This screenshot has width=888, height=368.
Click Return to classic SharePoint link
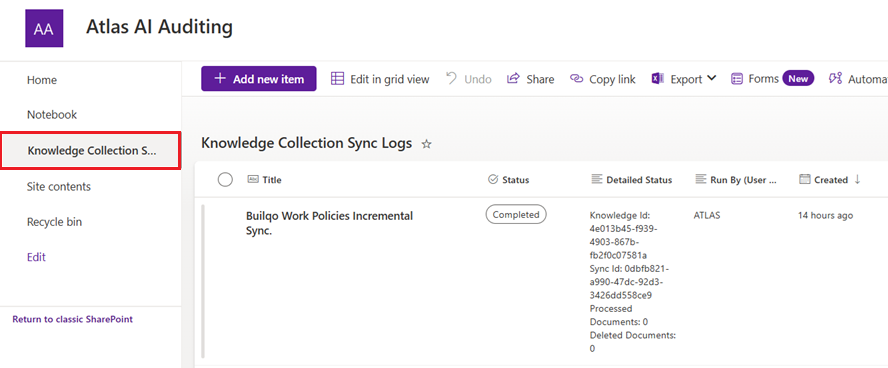[x=72, y=319]
